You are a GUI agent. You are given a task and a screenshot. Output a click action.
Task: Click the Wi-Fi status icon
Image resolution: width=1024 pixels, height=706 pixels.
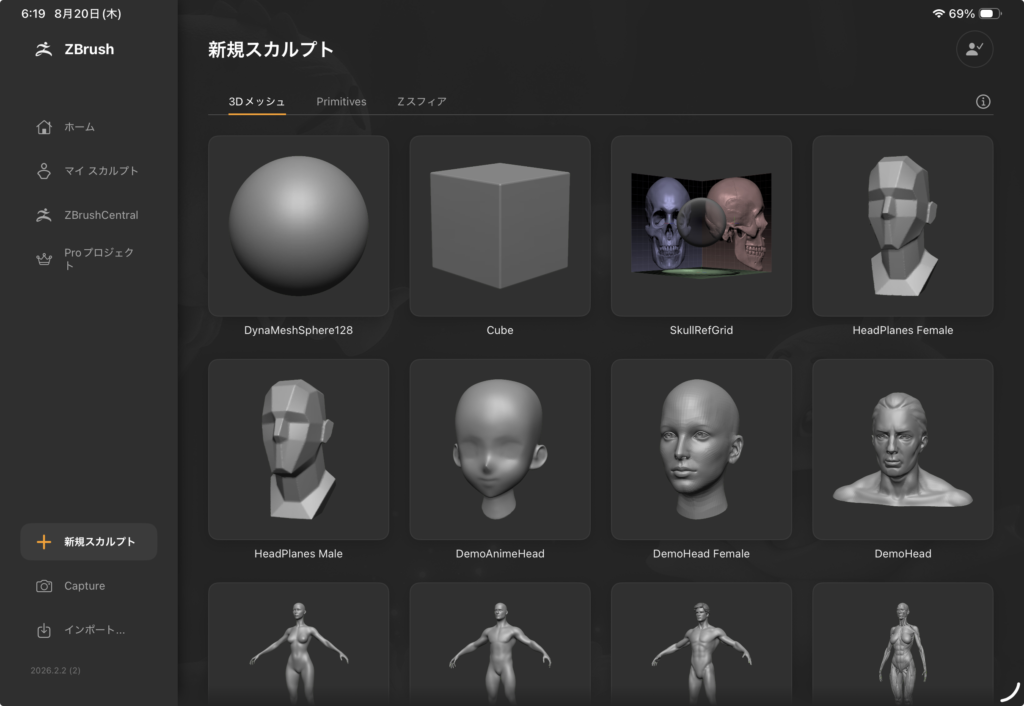(938, 14)
